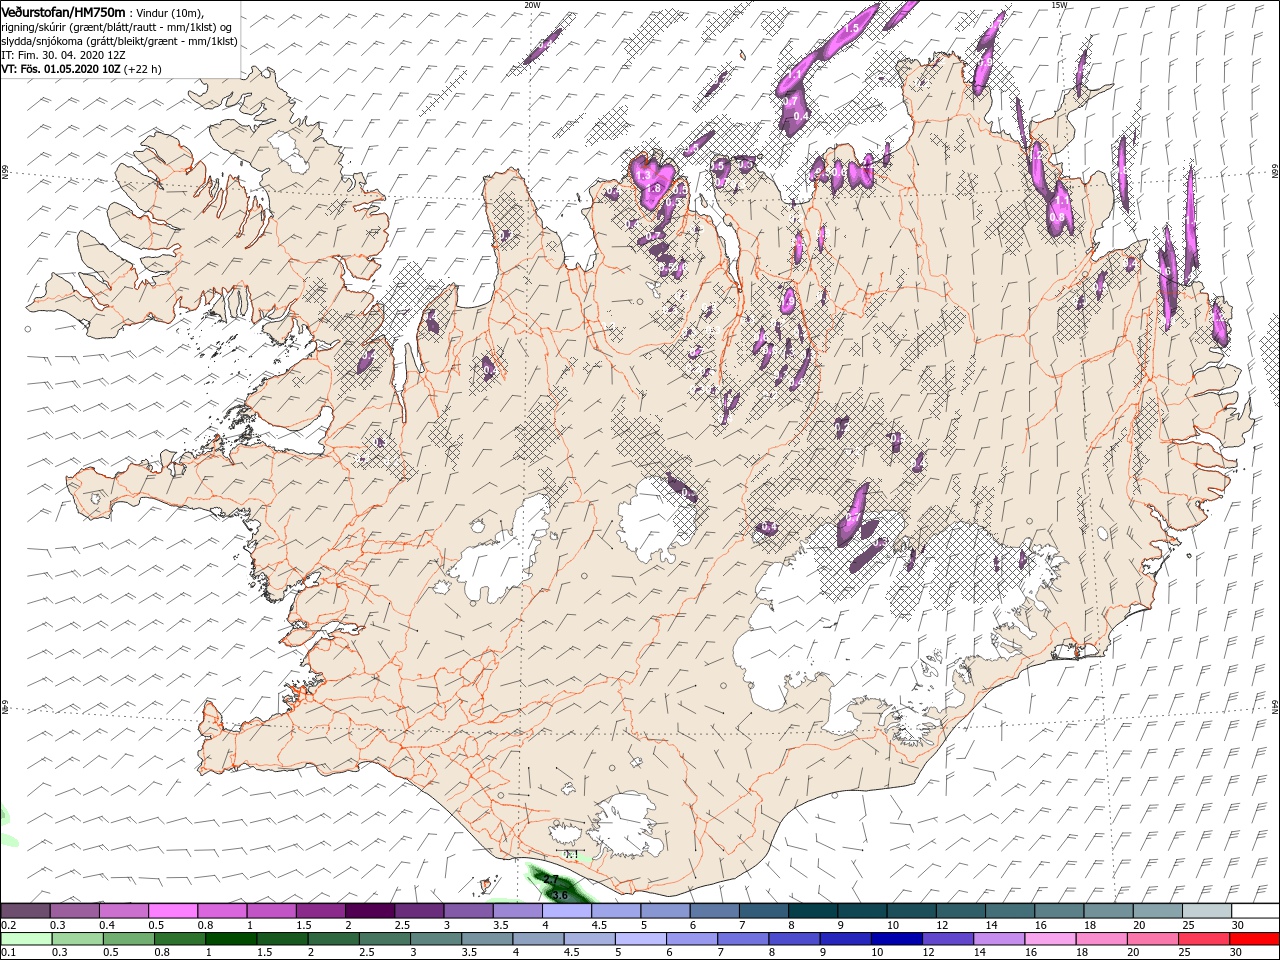Pick the pale grey 25 snow scale swatch
The image size is (1280, 960).
[x=1205, y=911]
